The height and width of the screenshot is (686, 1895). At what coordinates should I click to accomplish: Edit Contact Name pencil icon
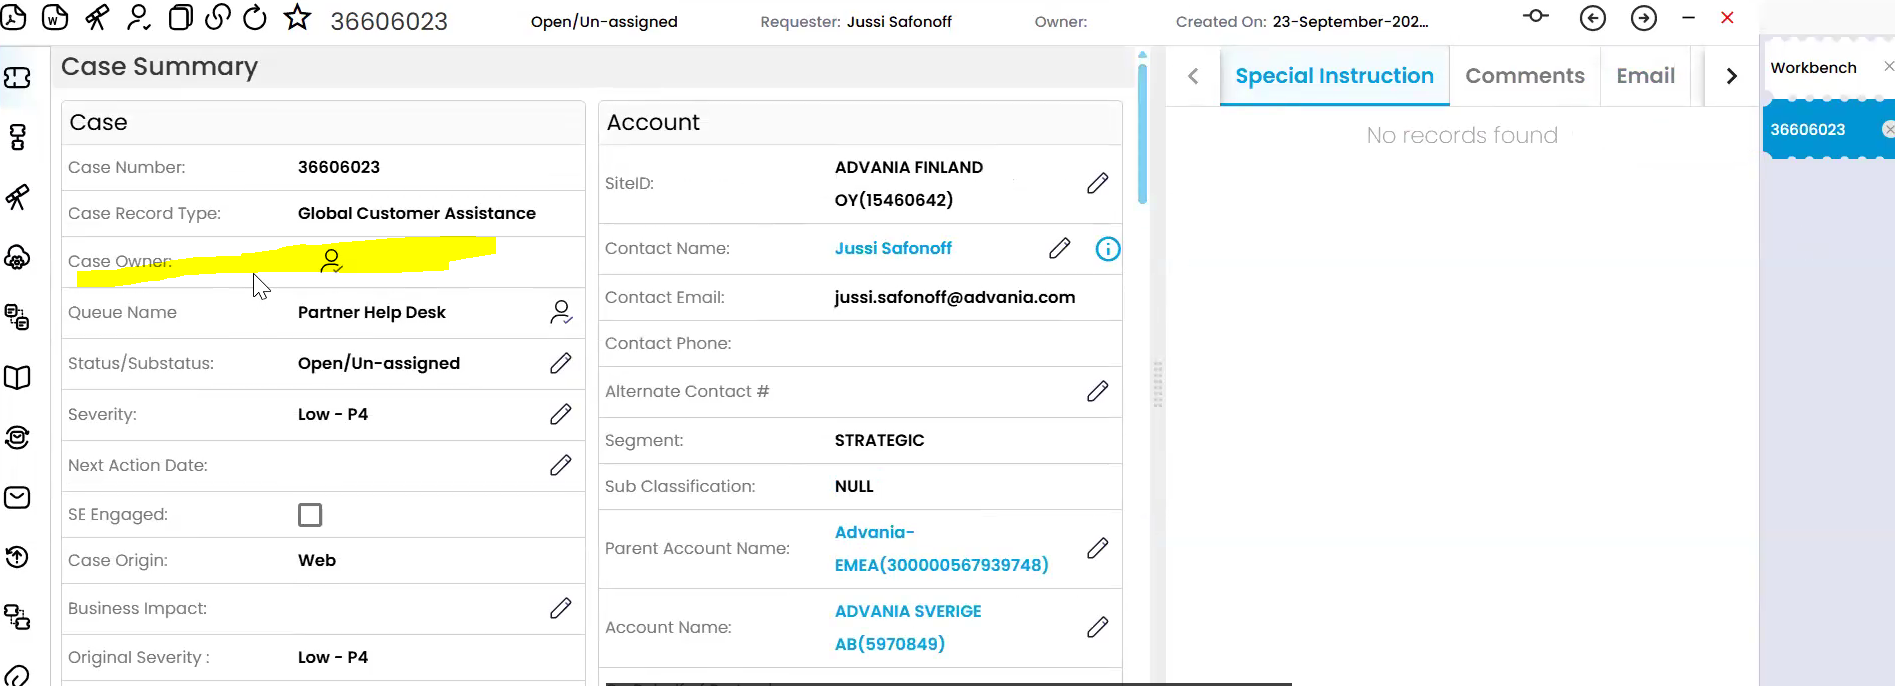coord(1060,248)
